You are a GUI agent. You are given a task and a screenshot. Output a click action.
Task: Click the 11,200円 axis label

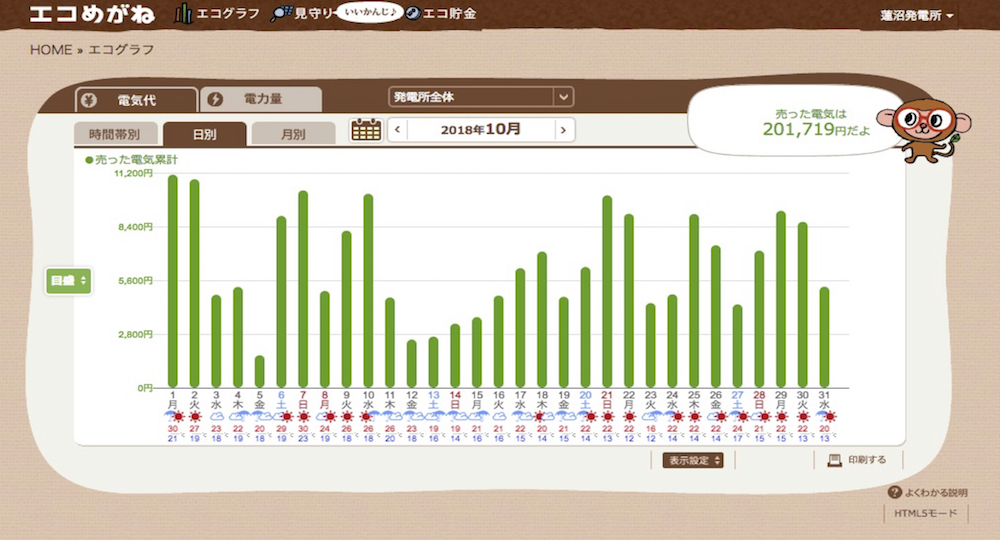(133, 173)
